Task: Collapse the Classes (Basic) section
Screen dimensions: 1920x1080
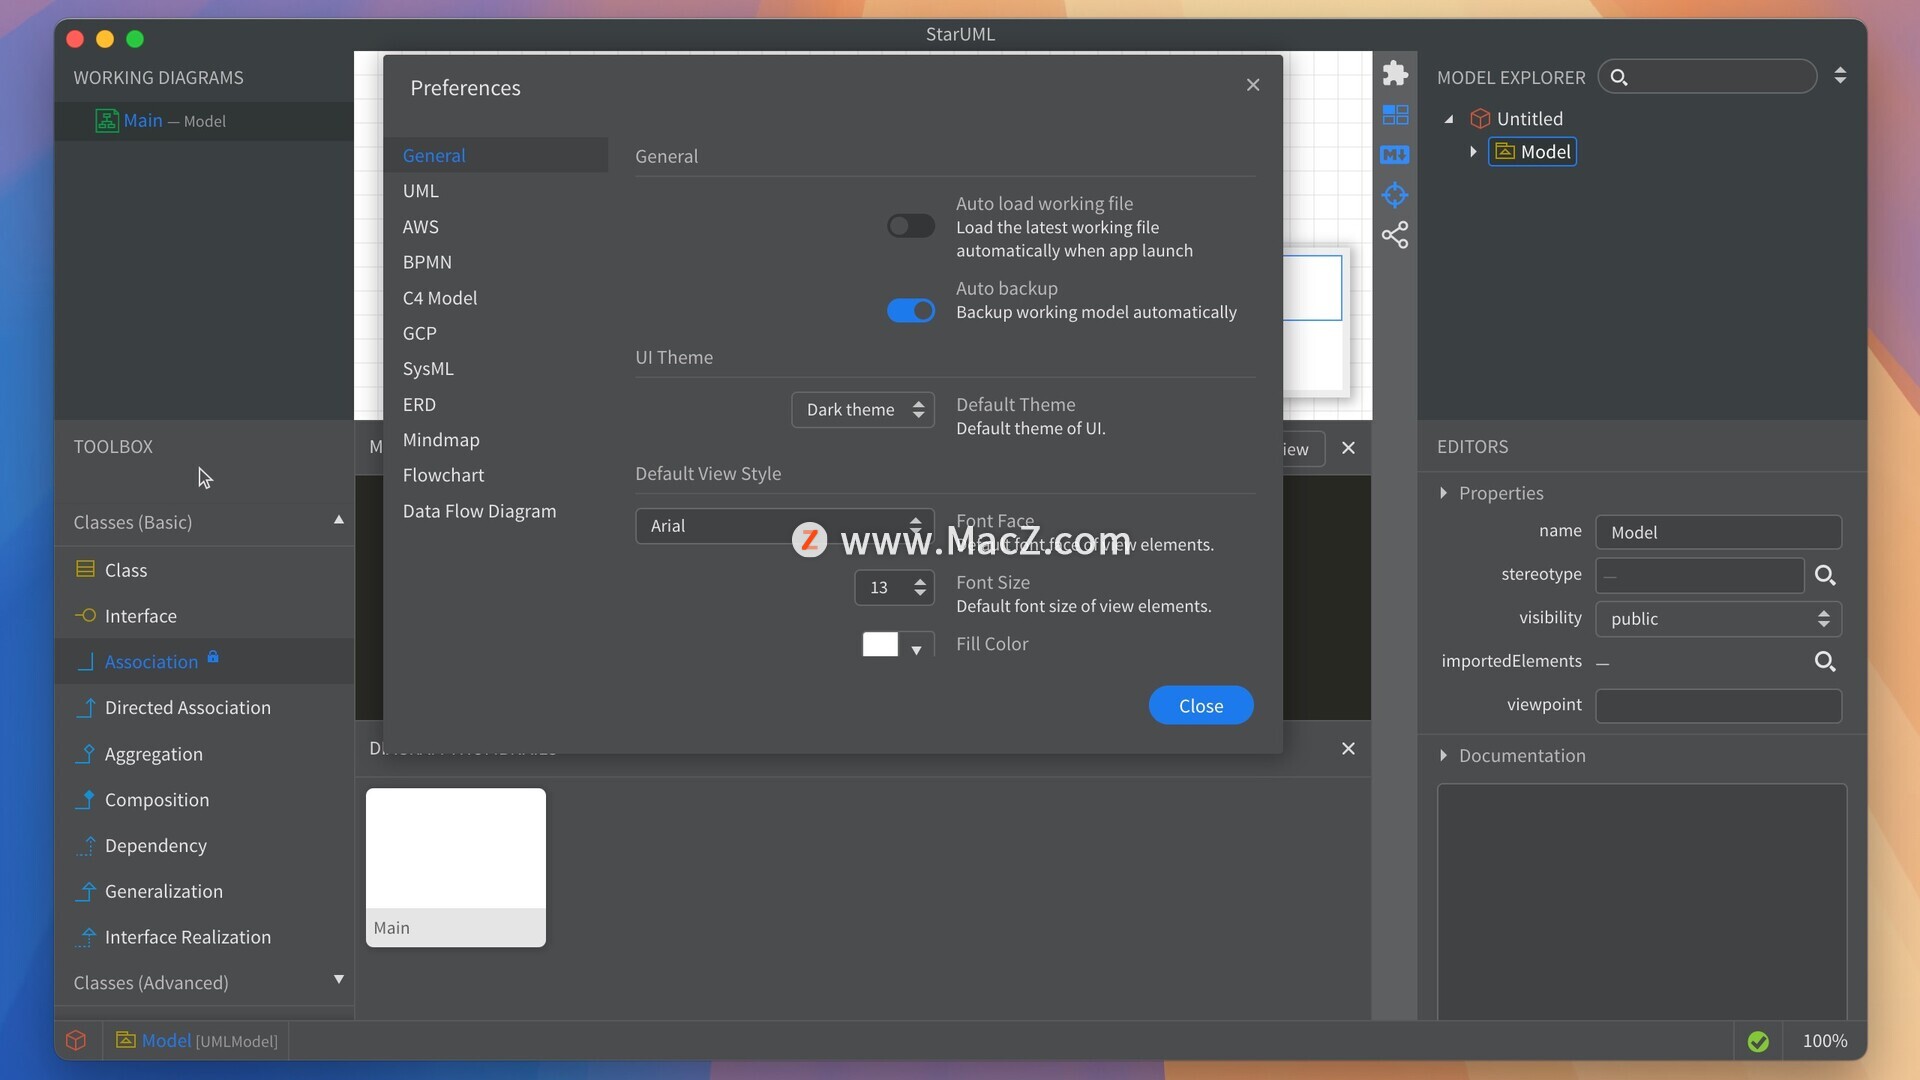Action: 338,520
